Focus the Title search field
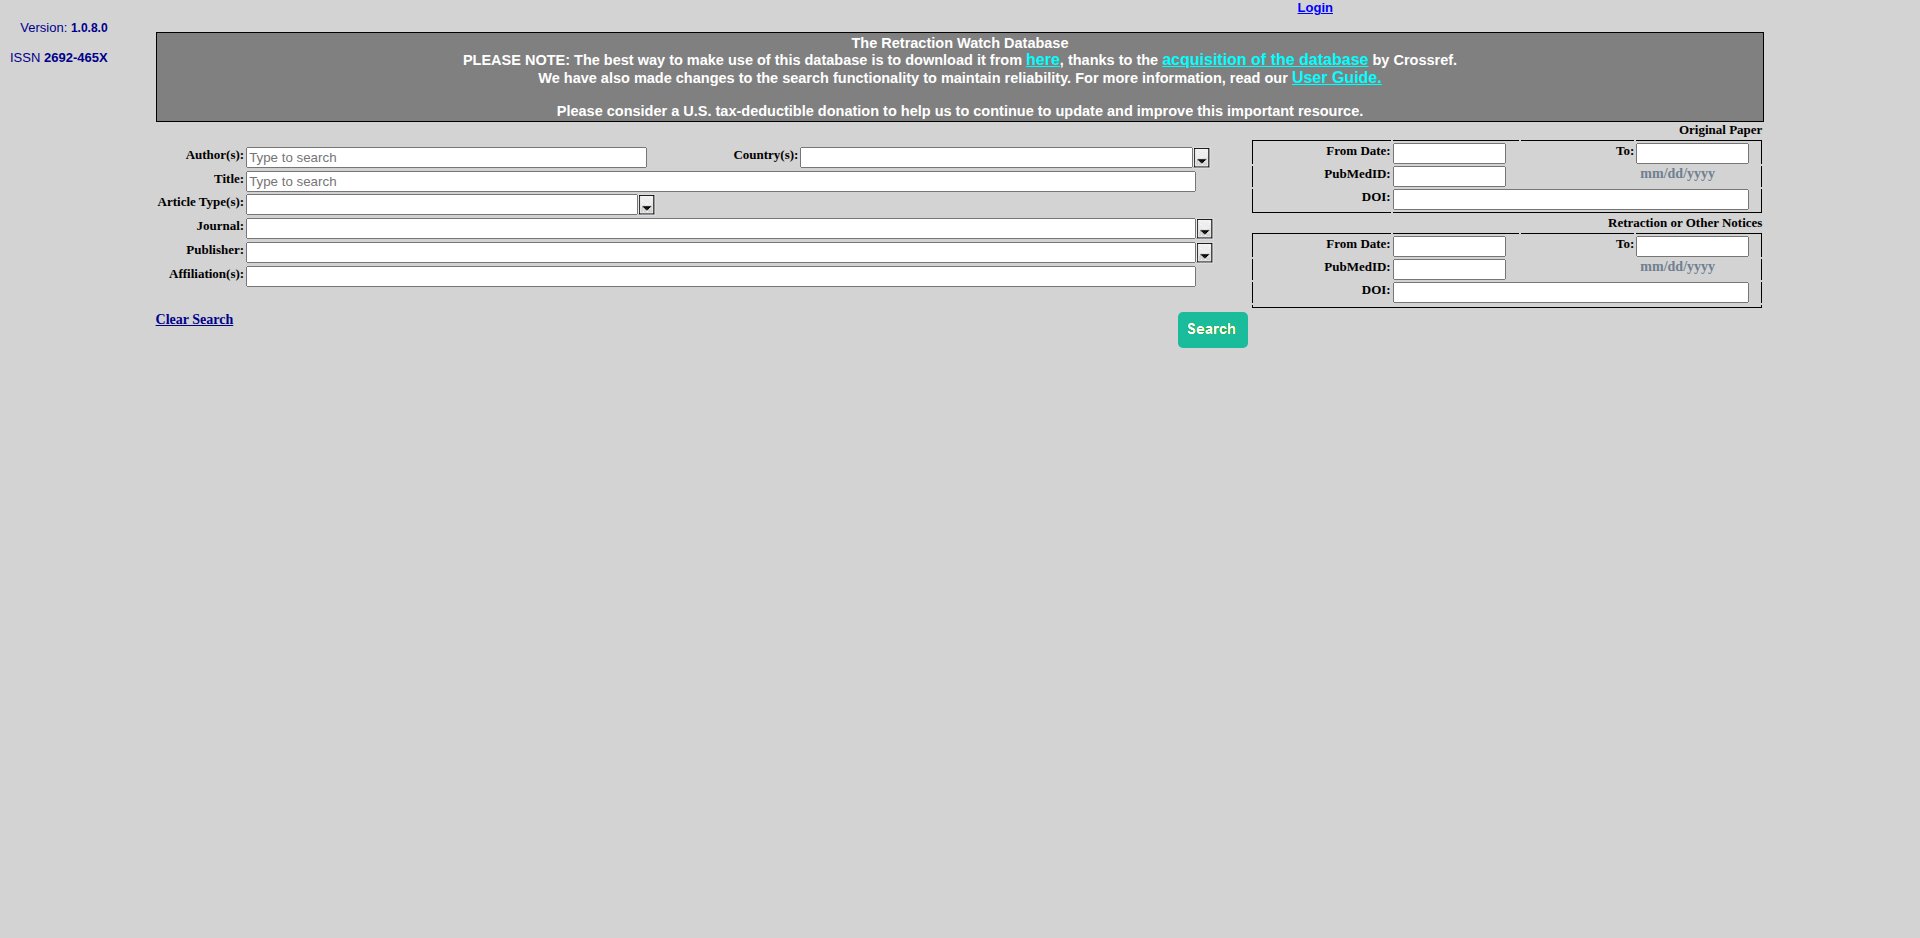The image size is (1920, 938). click(721, 181)
